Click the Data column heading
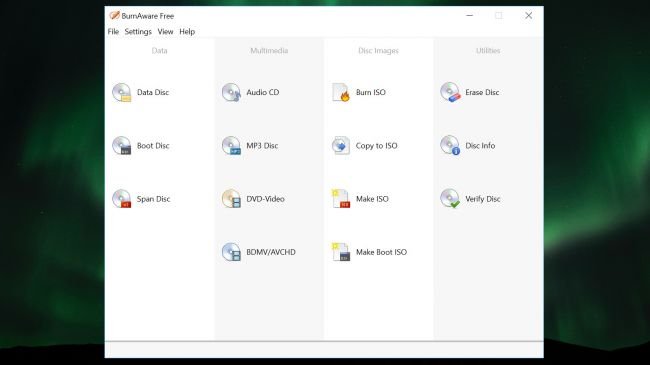Screen dimensions: 650x365 [x=159, y=51]
